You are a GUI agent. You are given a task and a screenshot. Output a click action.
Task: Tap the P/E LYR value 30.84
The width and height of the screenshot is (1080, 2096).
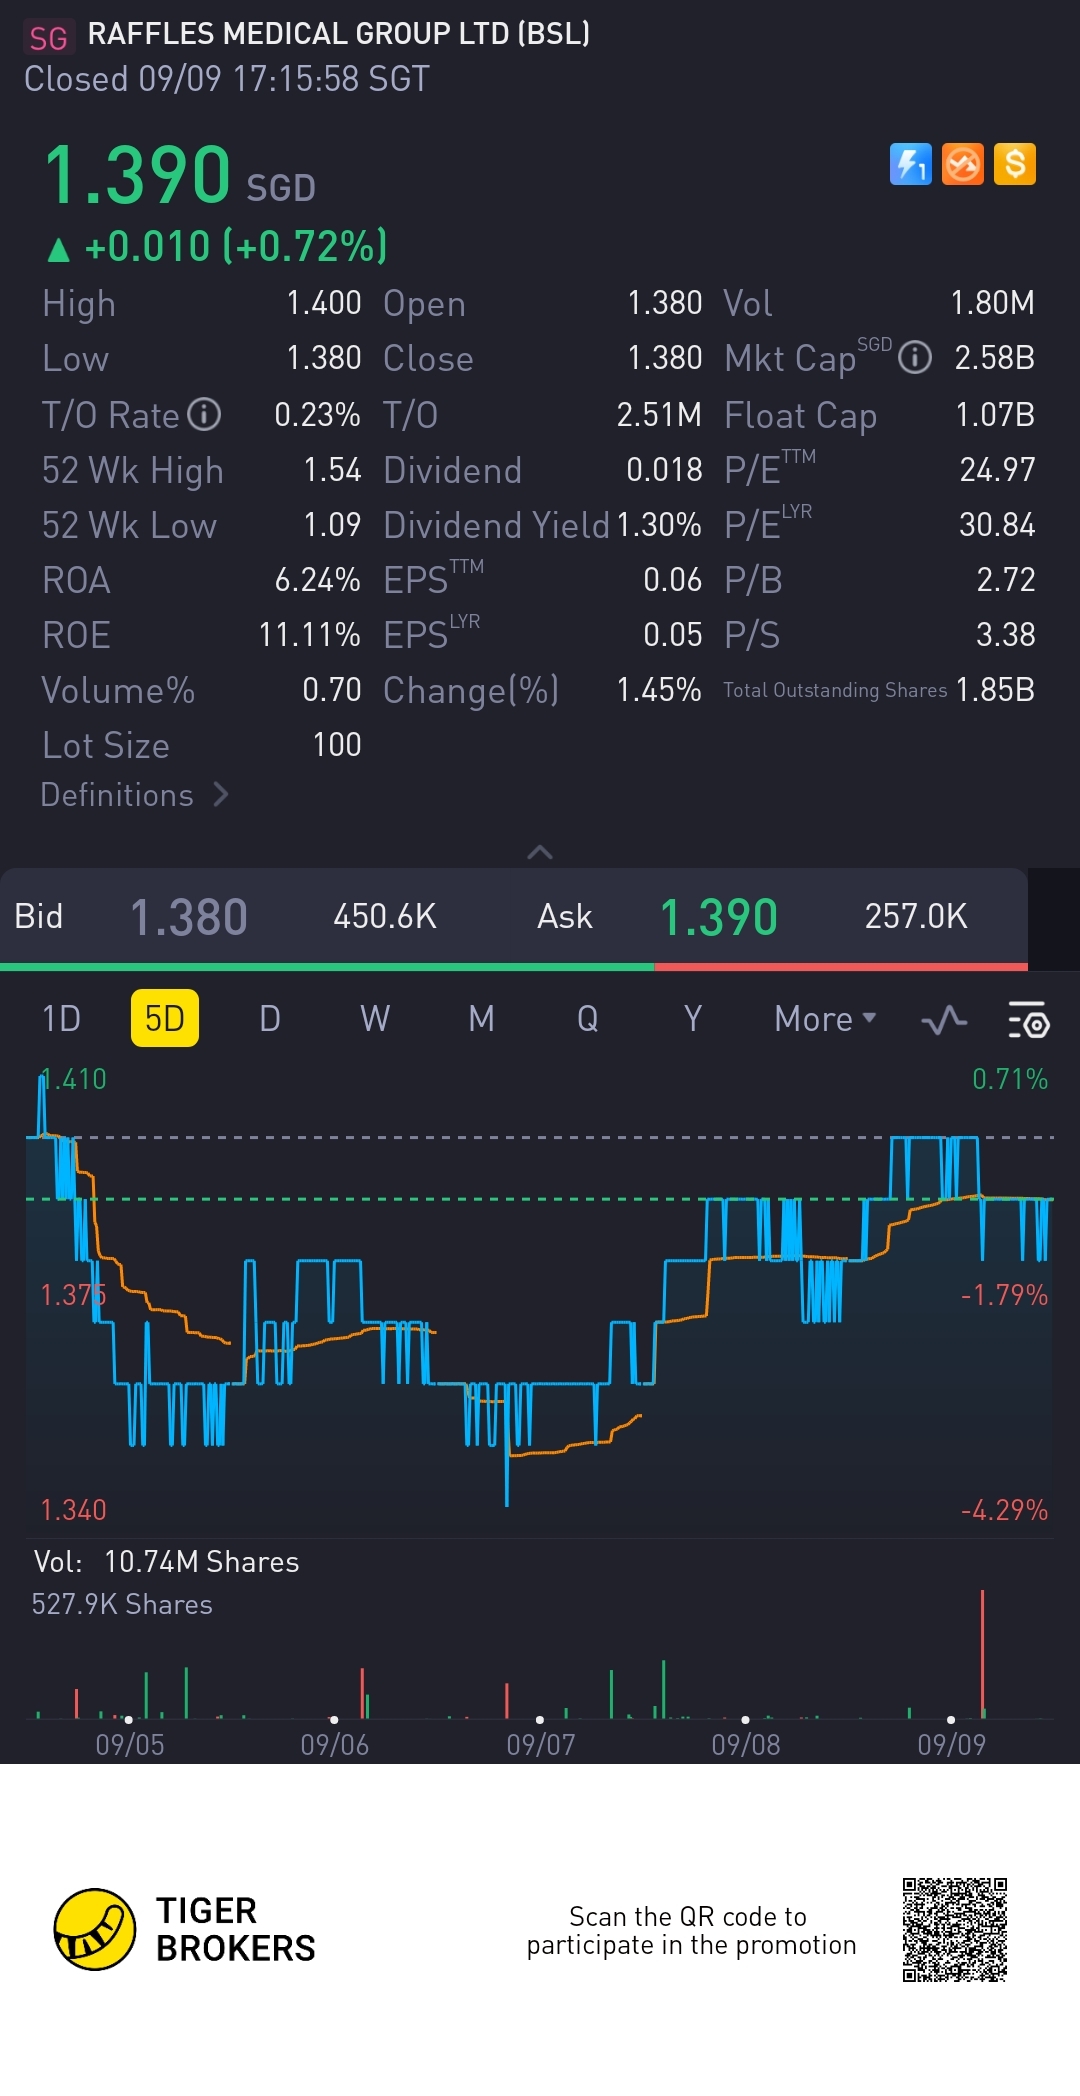coord(997,525)
